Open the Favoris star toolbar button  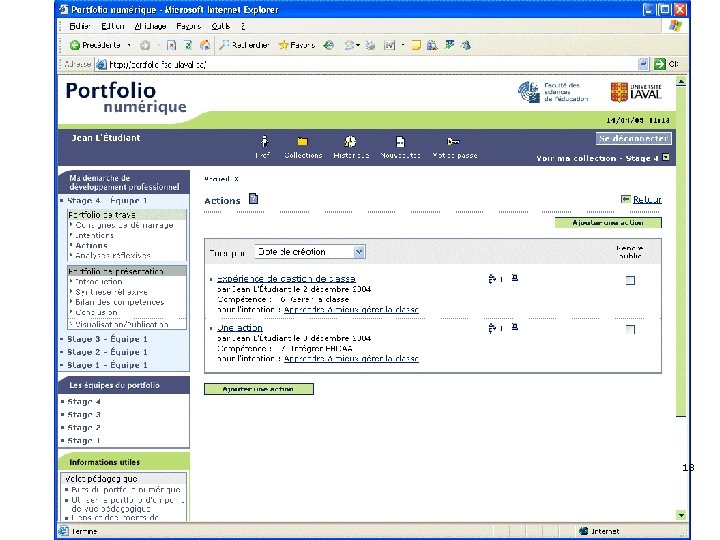(x=297, y=45)
